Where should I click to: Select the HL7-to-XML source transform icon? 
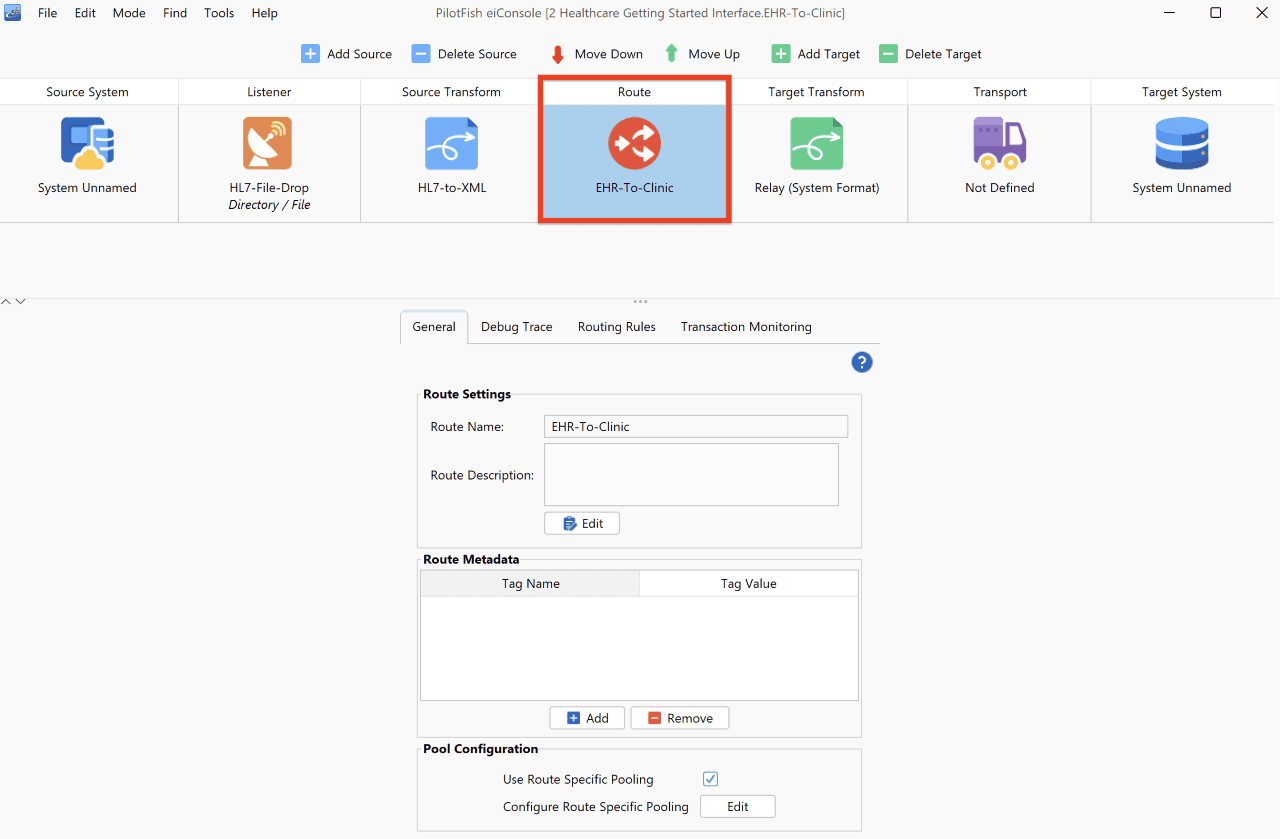(451, 143)
